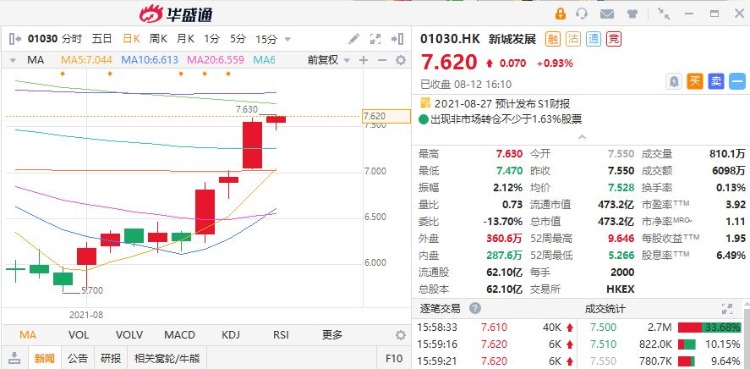Screen dimensions: 750x369
Task: Switch to the 周K tab
Action: pos(158,39)
